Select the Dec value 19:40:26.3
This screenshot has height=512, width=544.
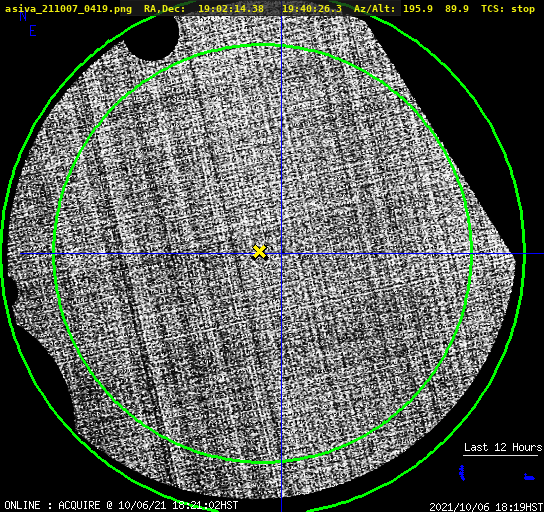point(312,9)
